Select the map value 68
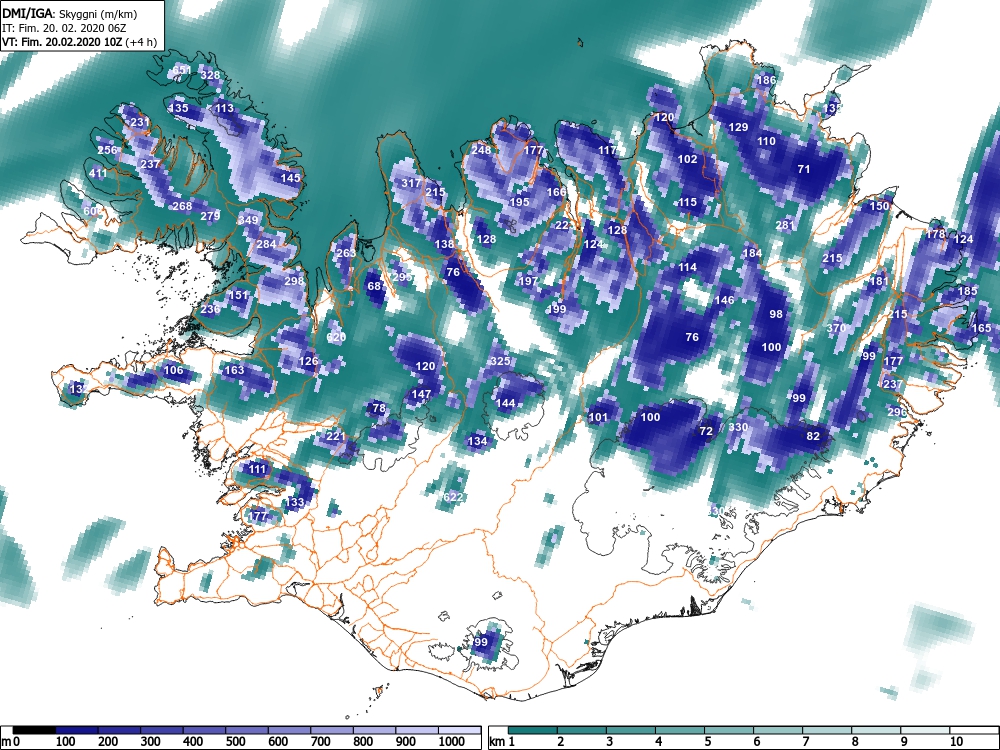The width and height of the screenshot is (1000, 750). (x=374, y=286)
